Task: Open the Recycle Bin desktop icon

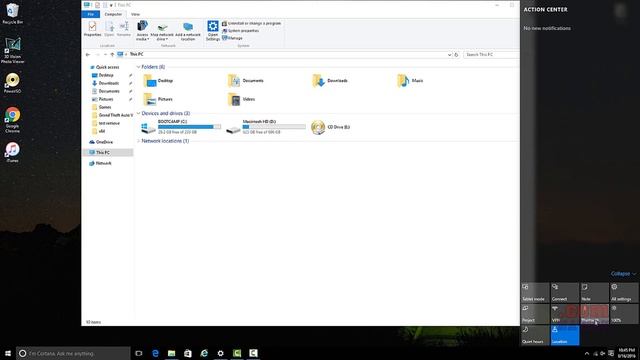Action: pyautogui.click(x=13, y=13)
